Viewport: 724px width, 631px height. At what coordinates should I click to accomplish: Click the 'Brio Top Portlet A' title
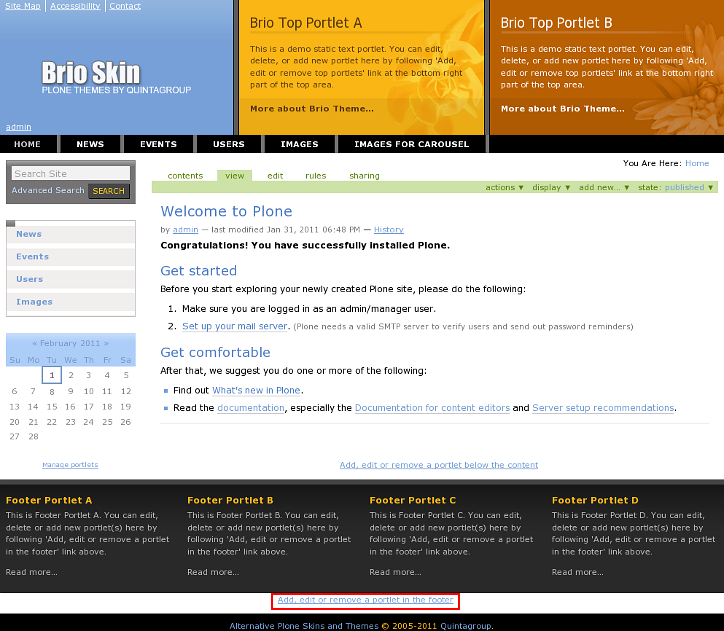tap(306, 23)
